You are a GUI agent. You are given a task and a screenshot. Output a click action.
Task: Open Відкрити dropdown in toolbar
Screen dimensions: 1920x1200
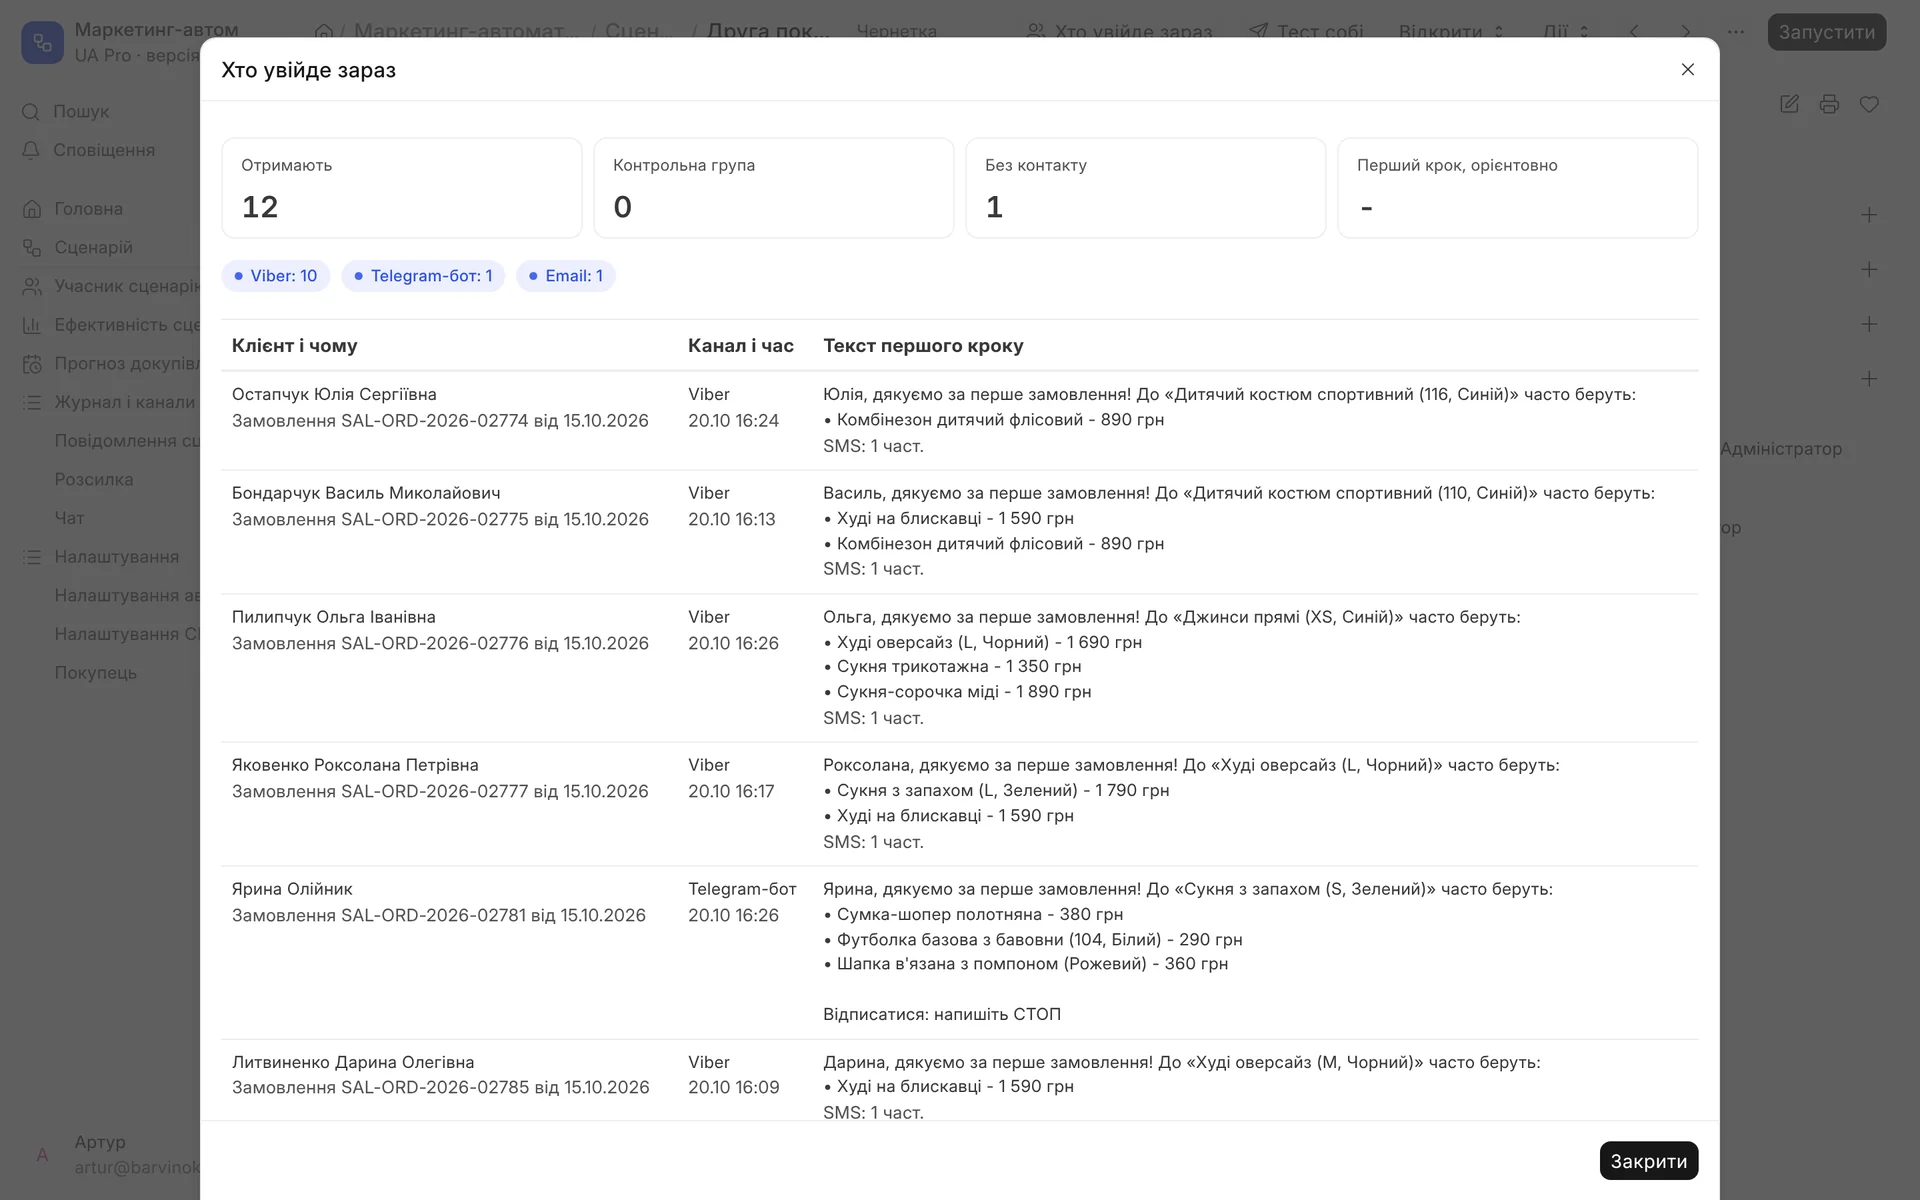(1451, 32)
